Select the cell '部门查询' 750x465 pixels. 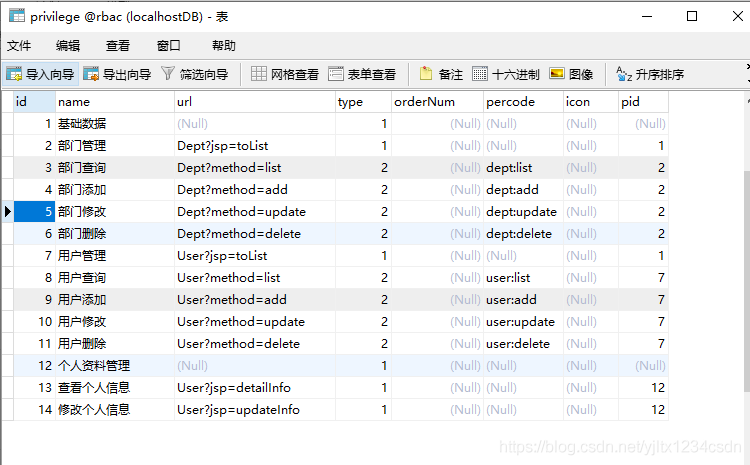click(x=115, y=168)
